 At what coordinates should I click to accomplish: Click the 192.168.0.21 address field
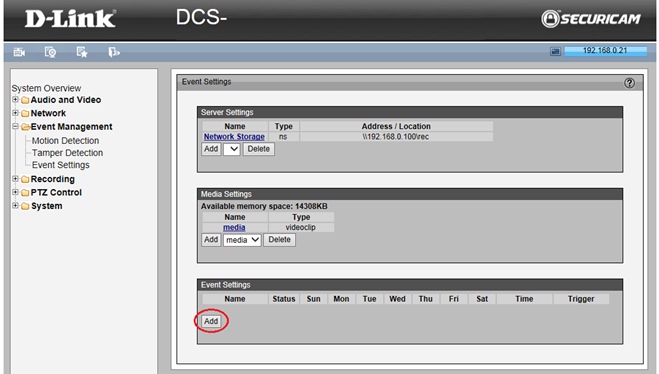tap(605, 51)
